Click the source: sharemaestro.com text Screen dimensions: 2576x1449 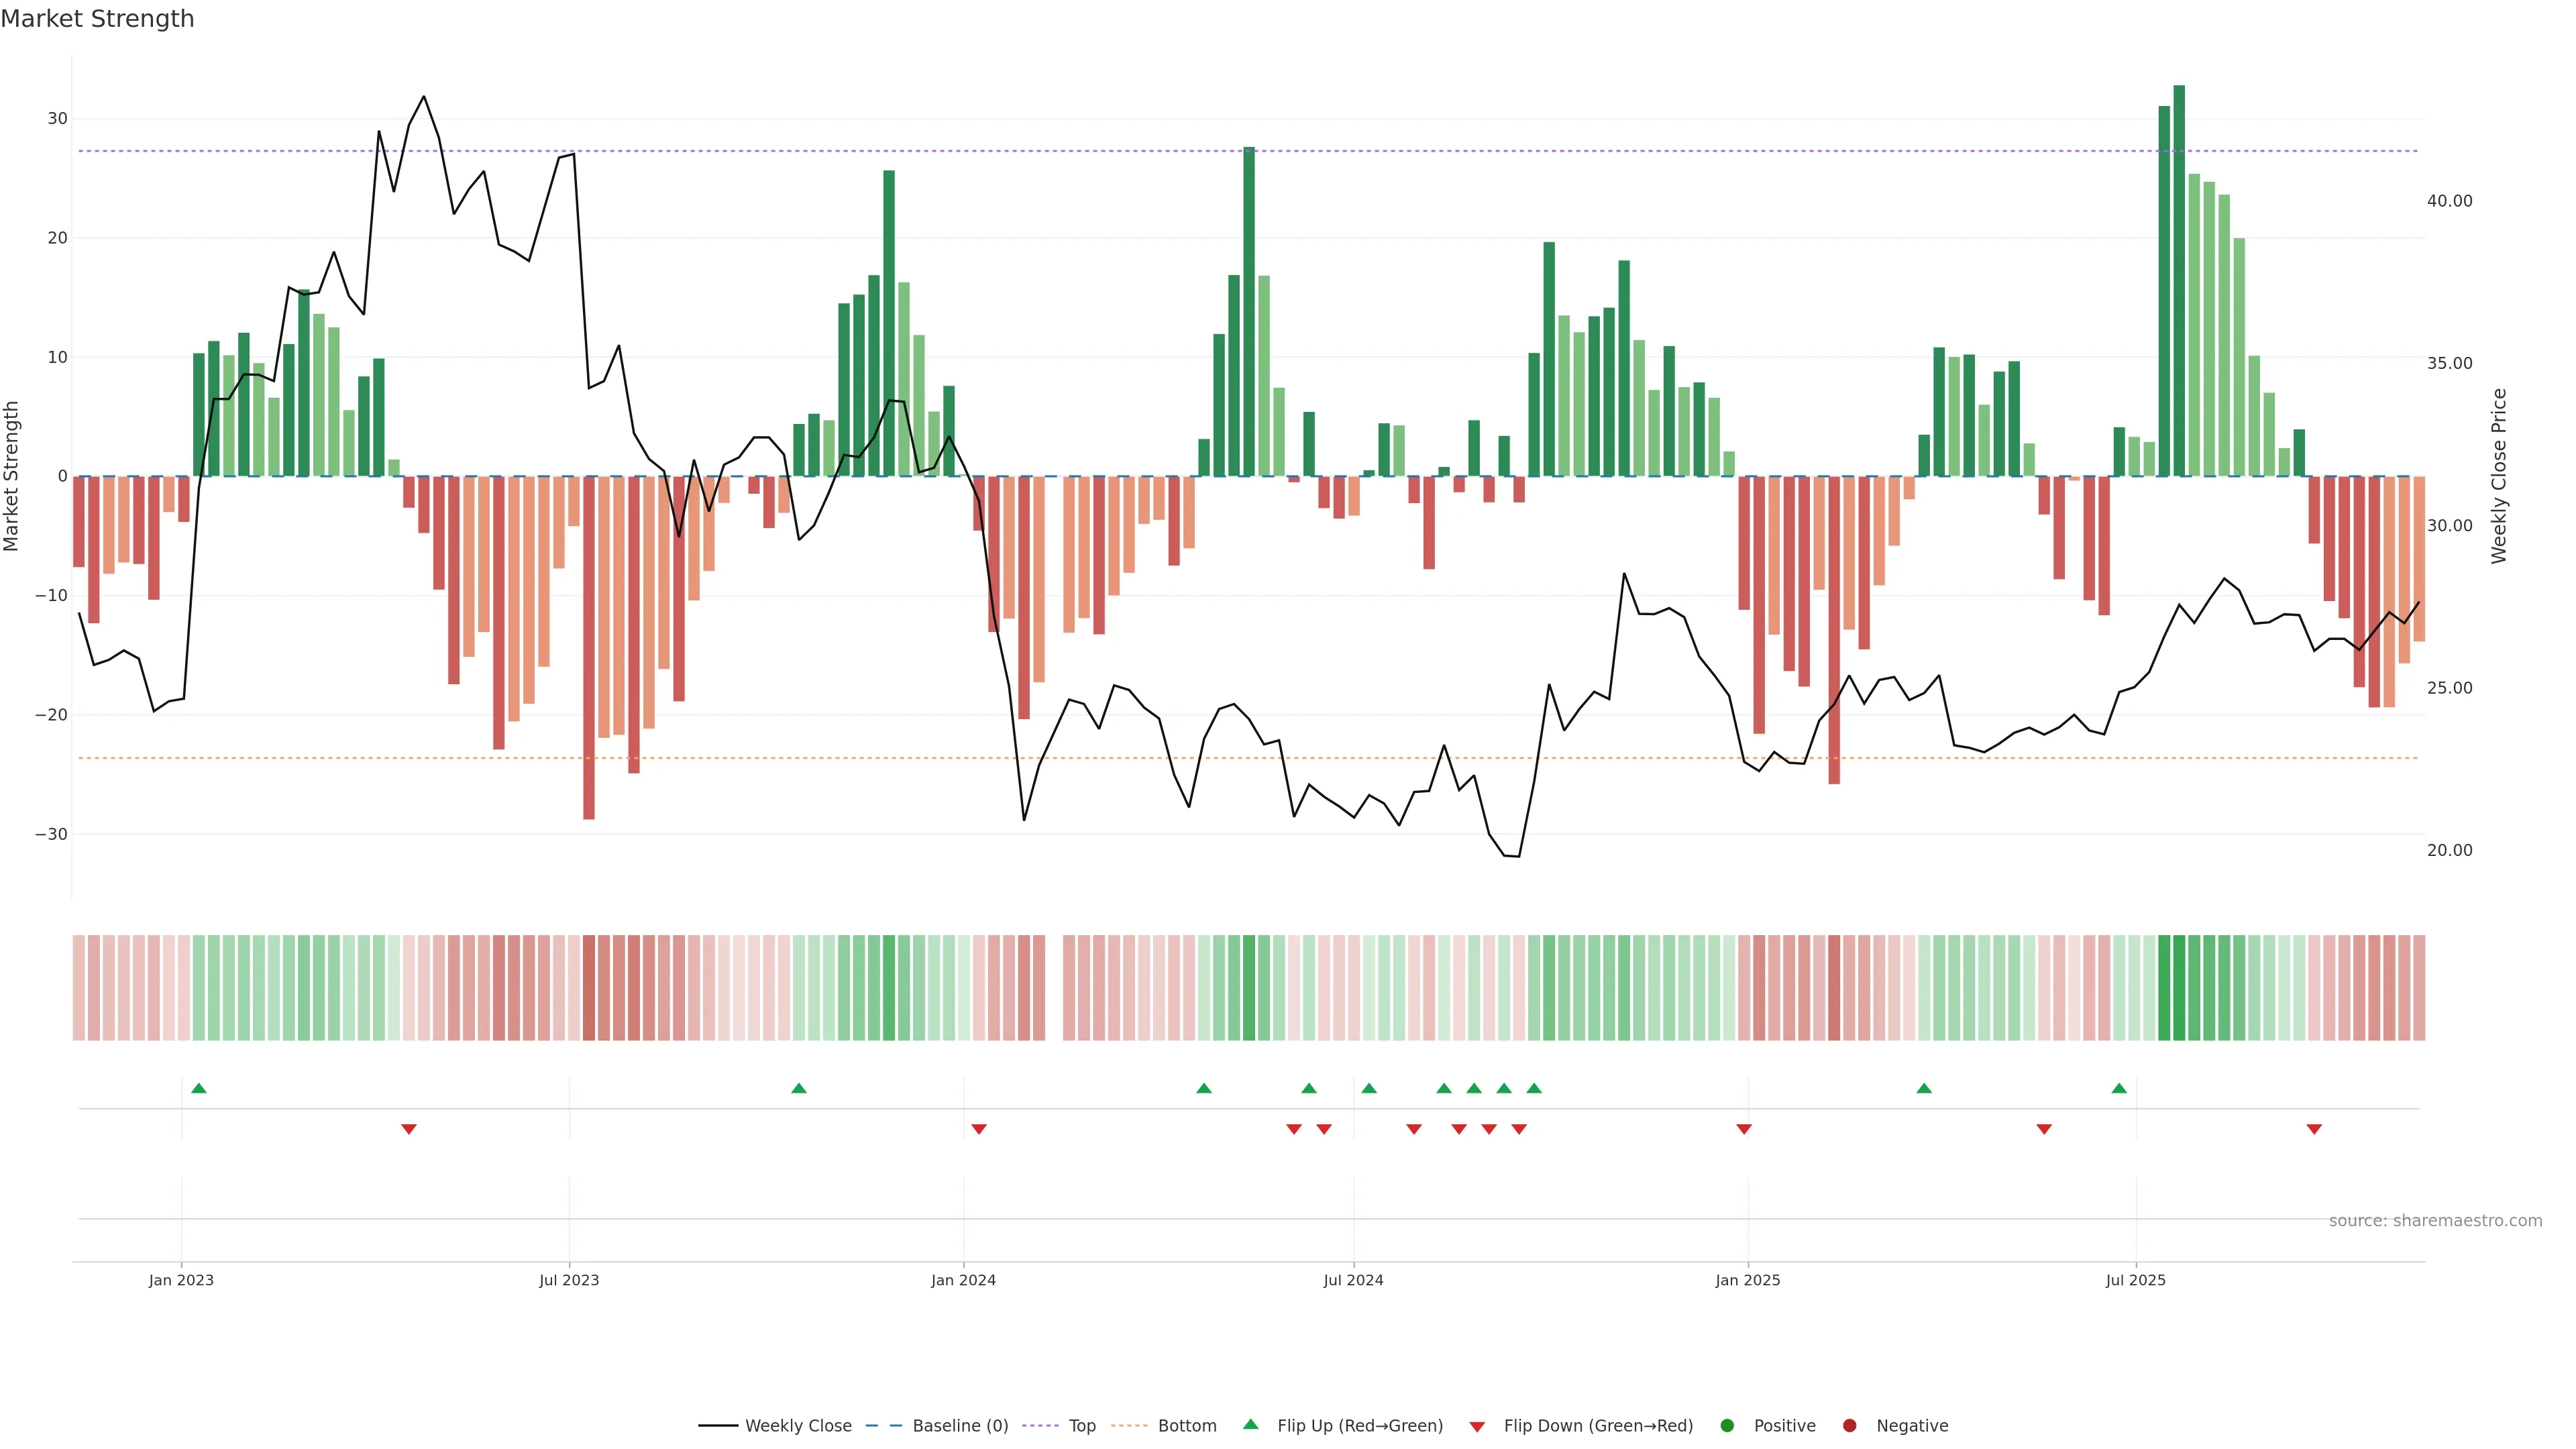coord(2435,1221)
